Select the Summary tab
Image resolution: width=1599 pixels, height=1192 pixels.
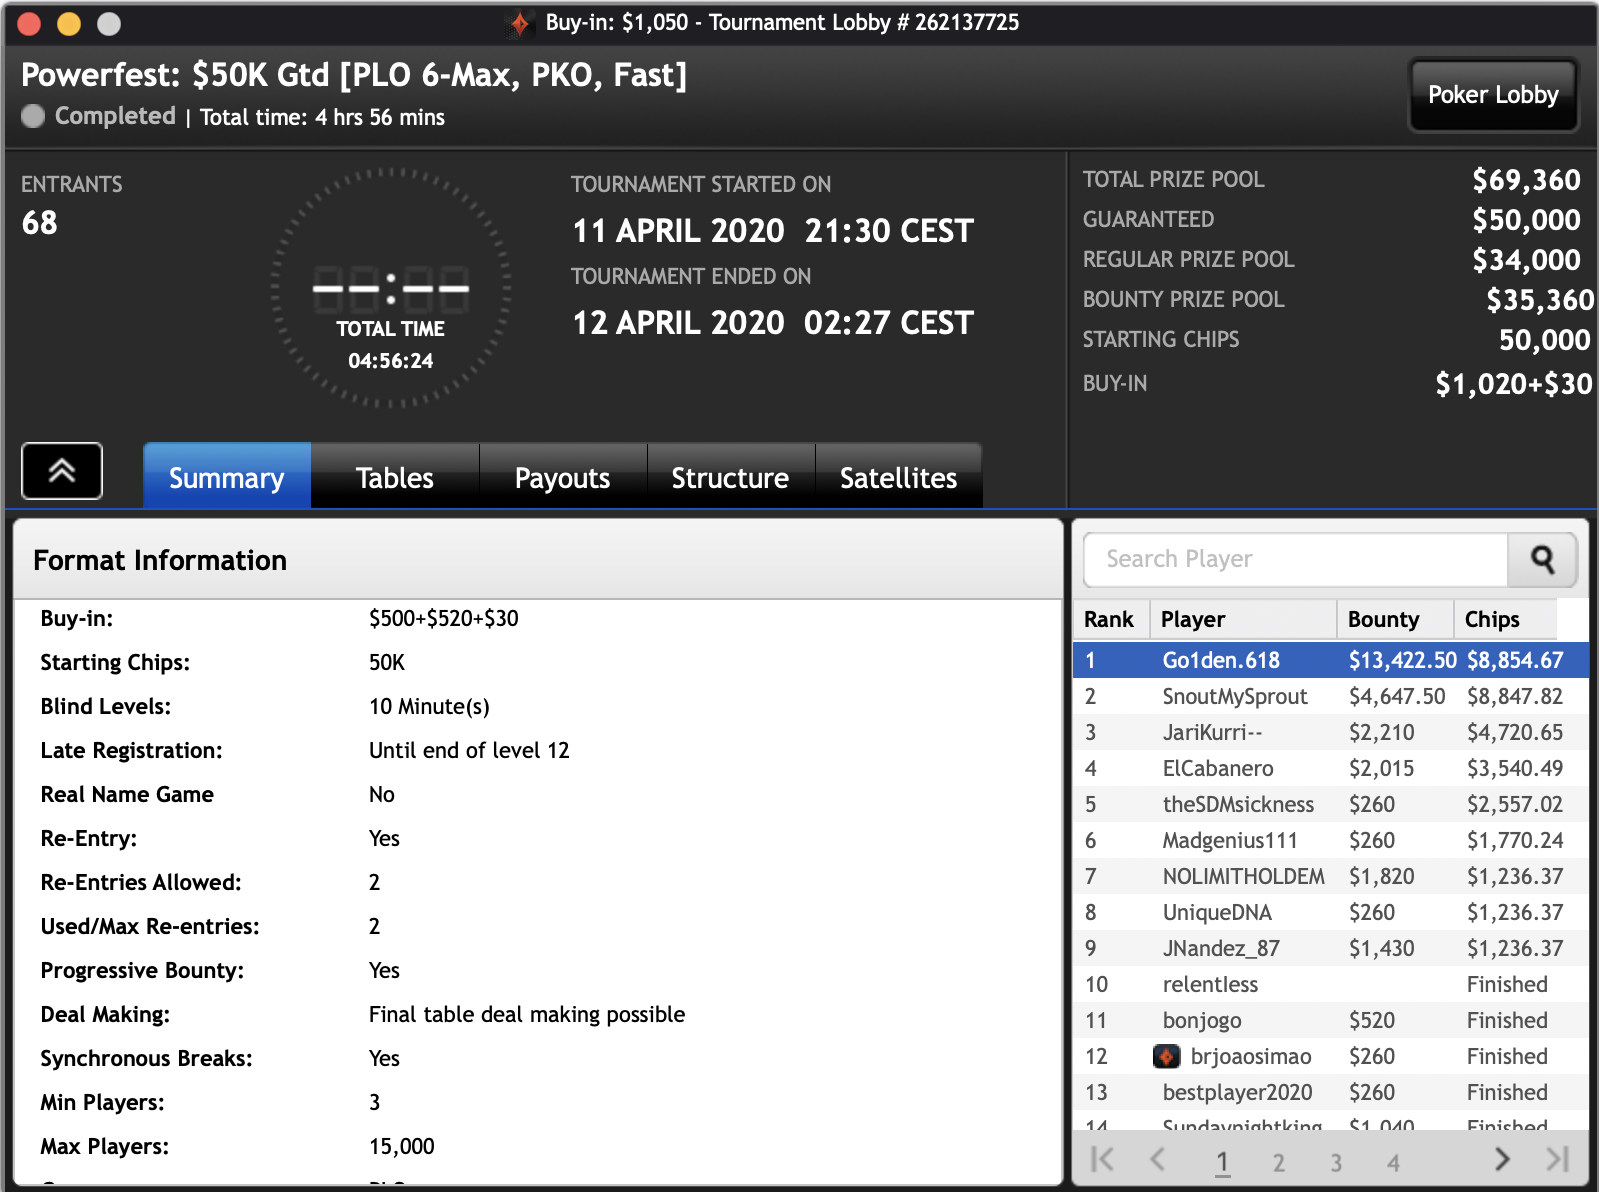point(227,478)
